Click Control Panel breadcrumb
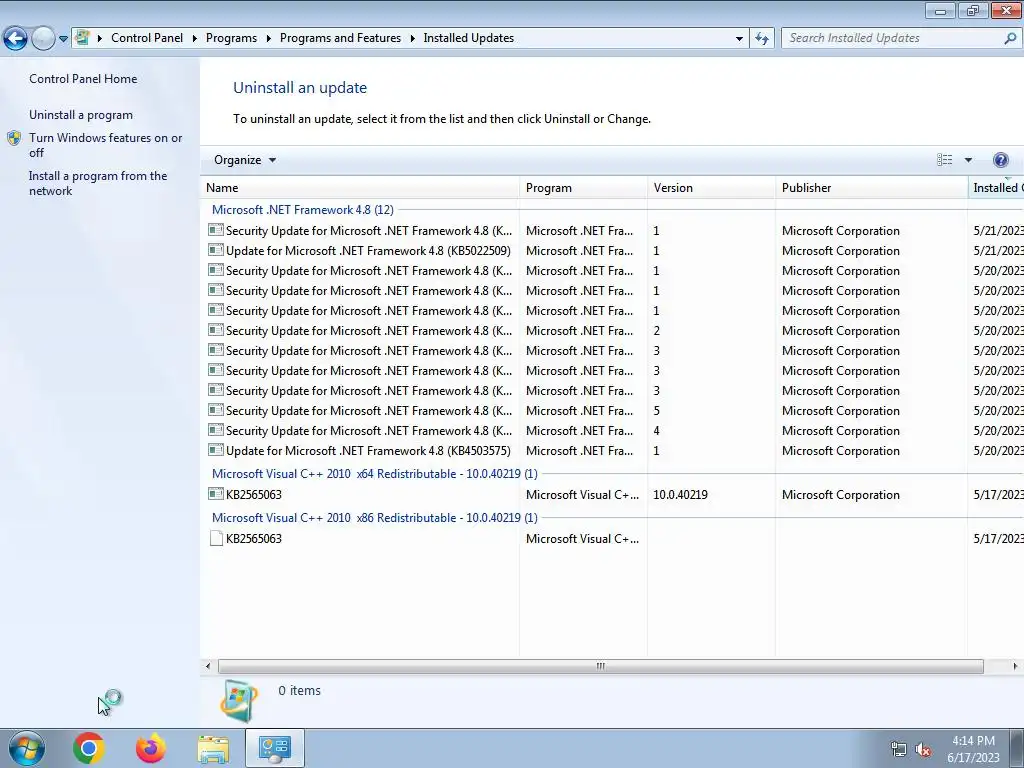1024x768 pixels. pos(147,38)
